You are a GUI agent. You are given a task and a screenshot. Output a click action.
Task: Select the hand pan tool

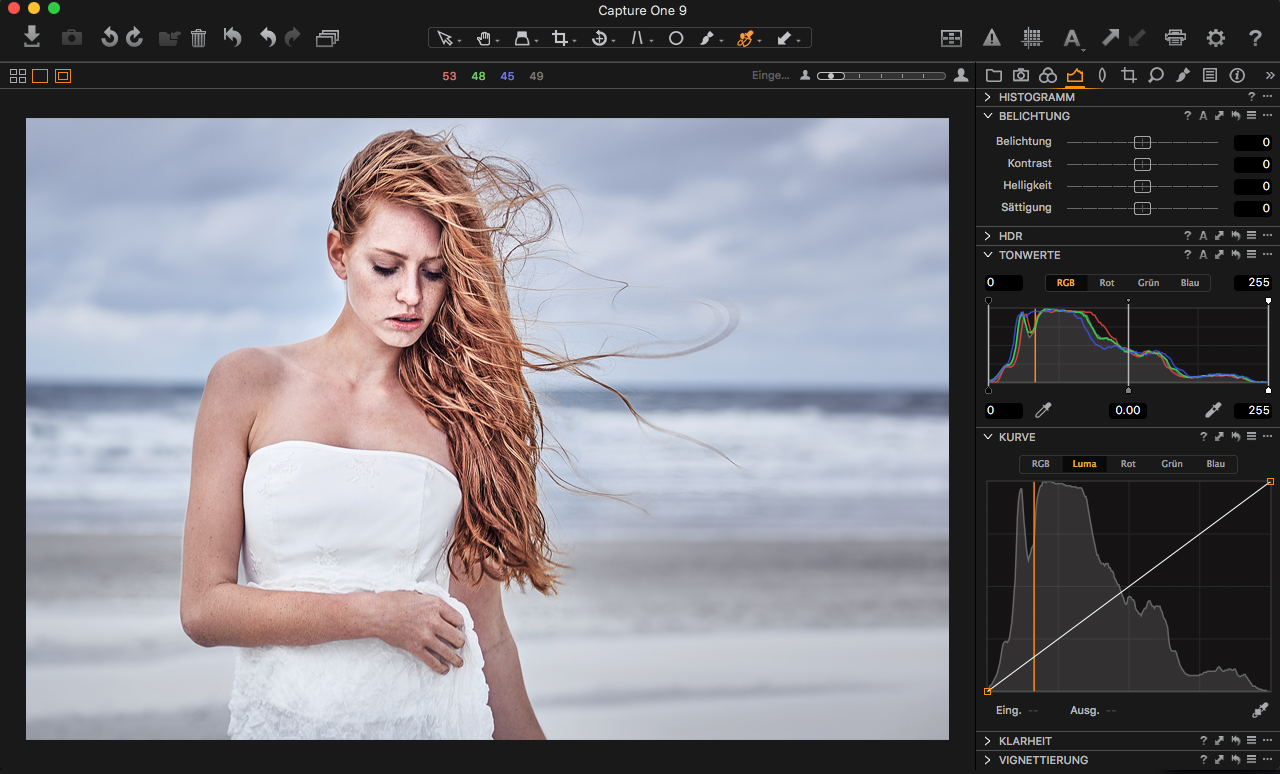(x=484, y=38)
